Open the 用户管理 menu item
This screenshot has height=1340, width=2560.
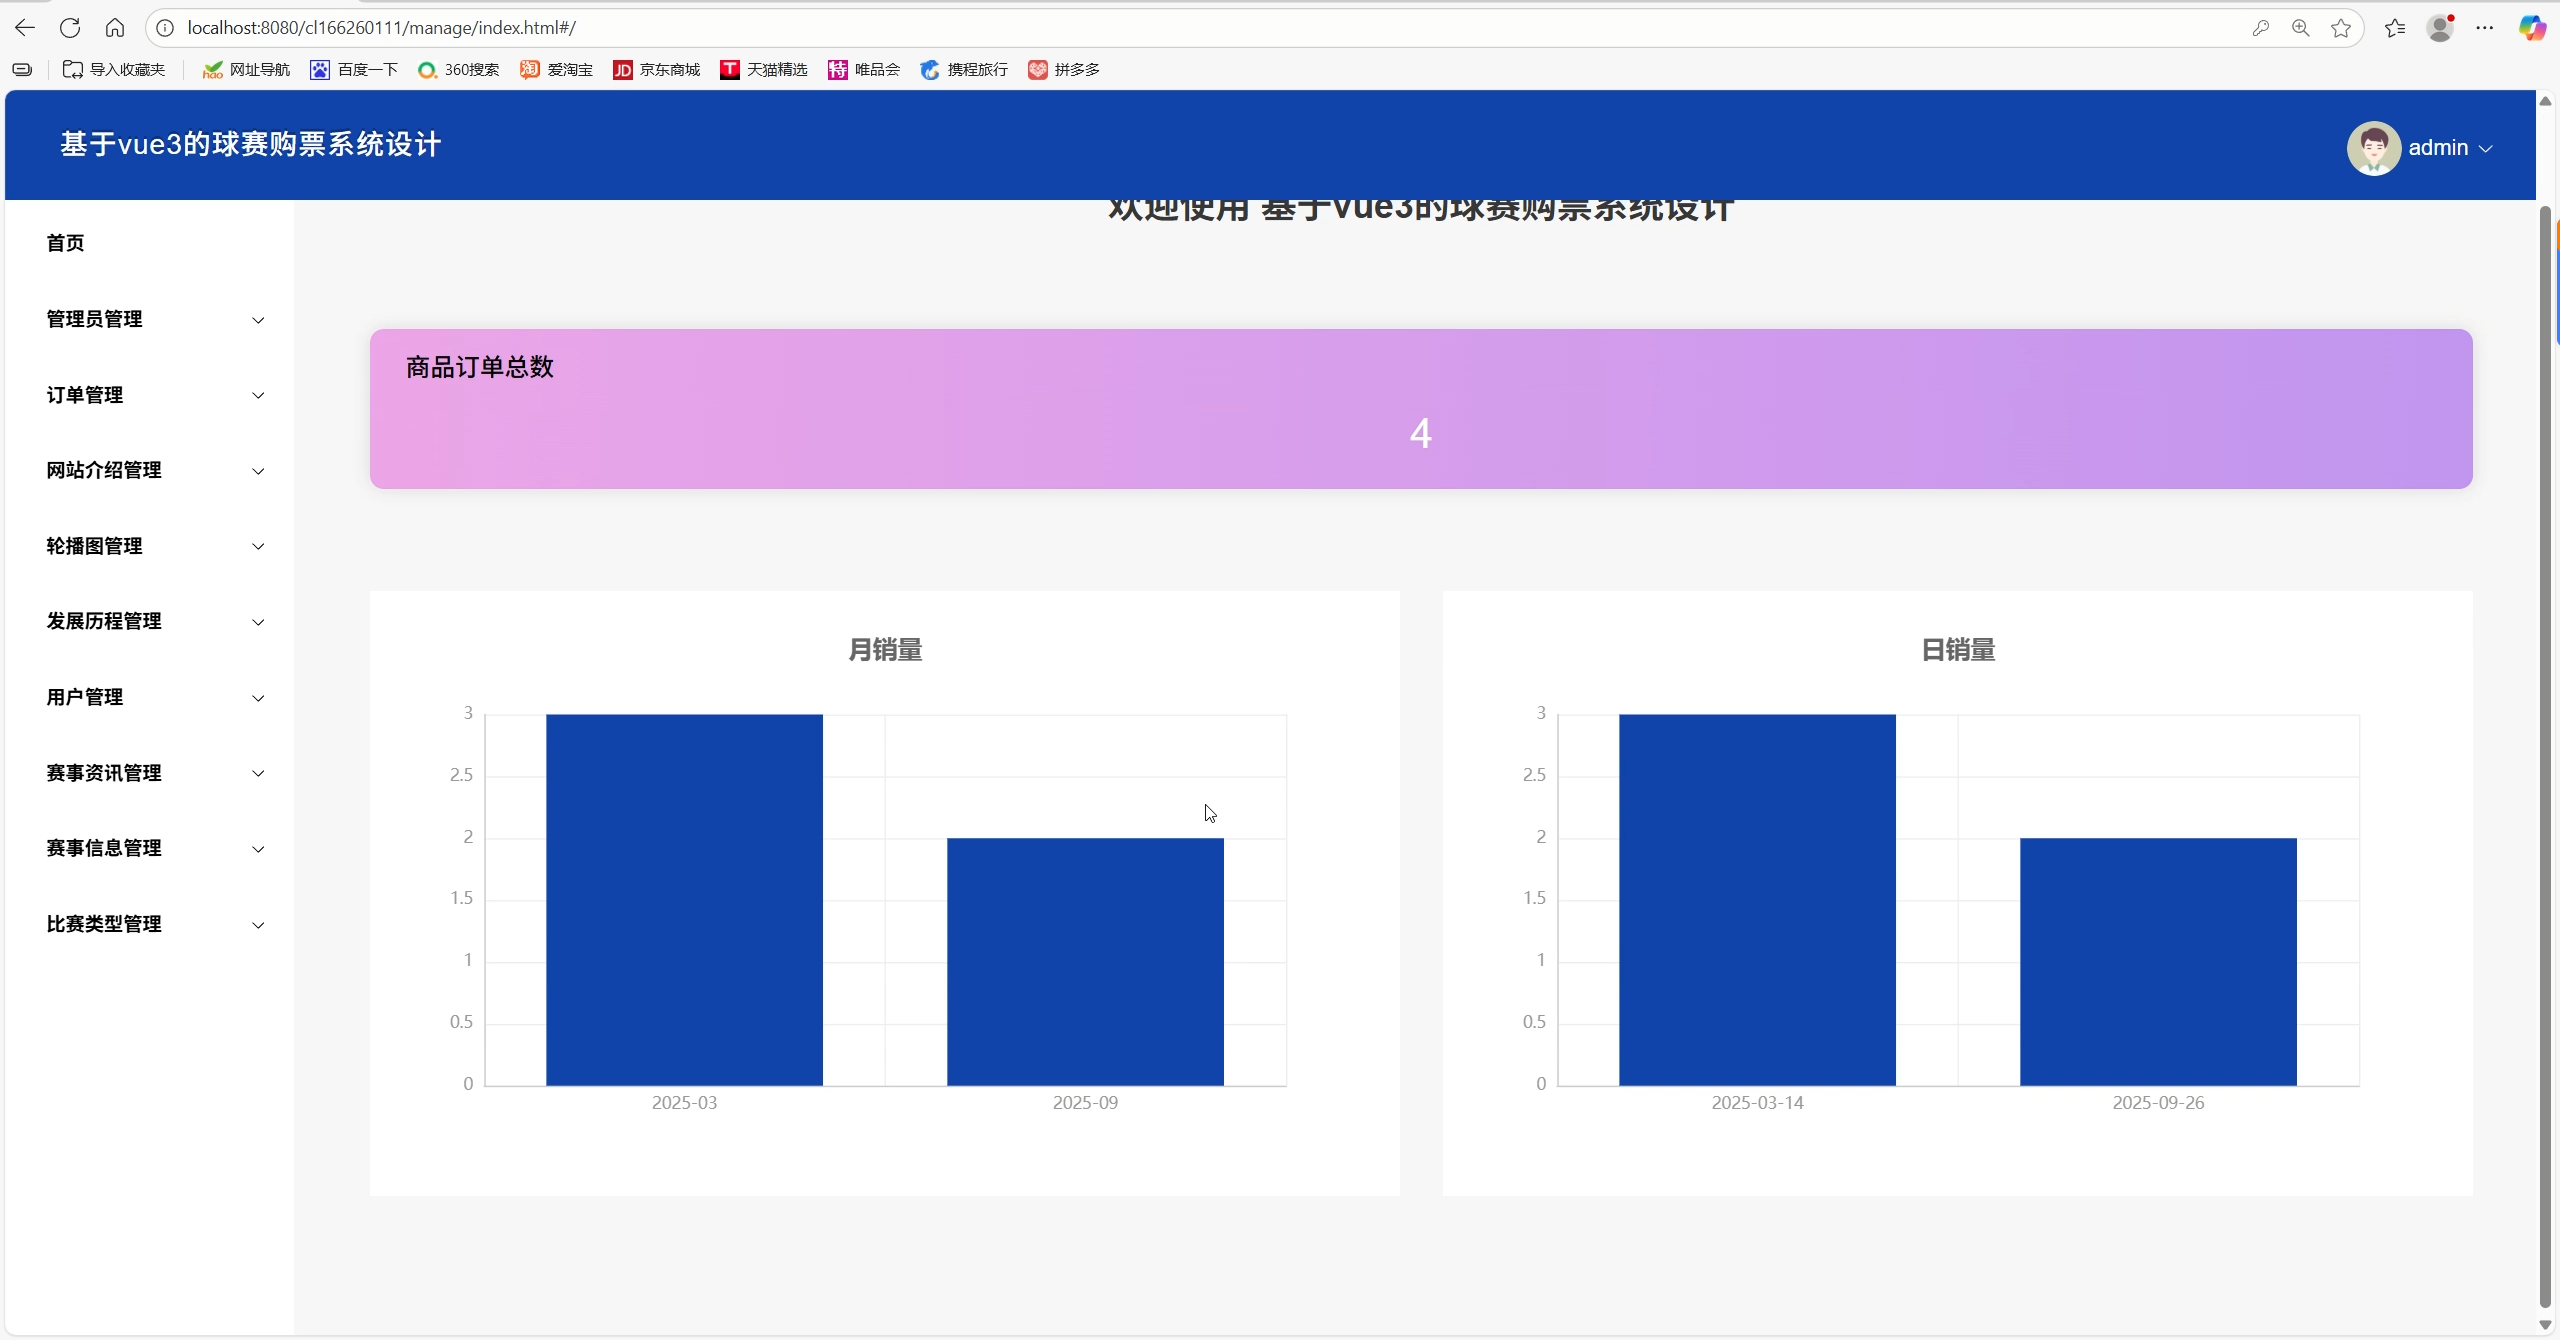pos(85,697)
